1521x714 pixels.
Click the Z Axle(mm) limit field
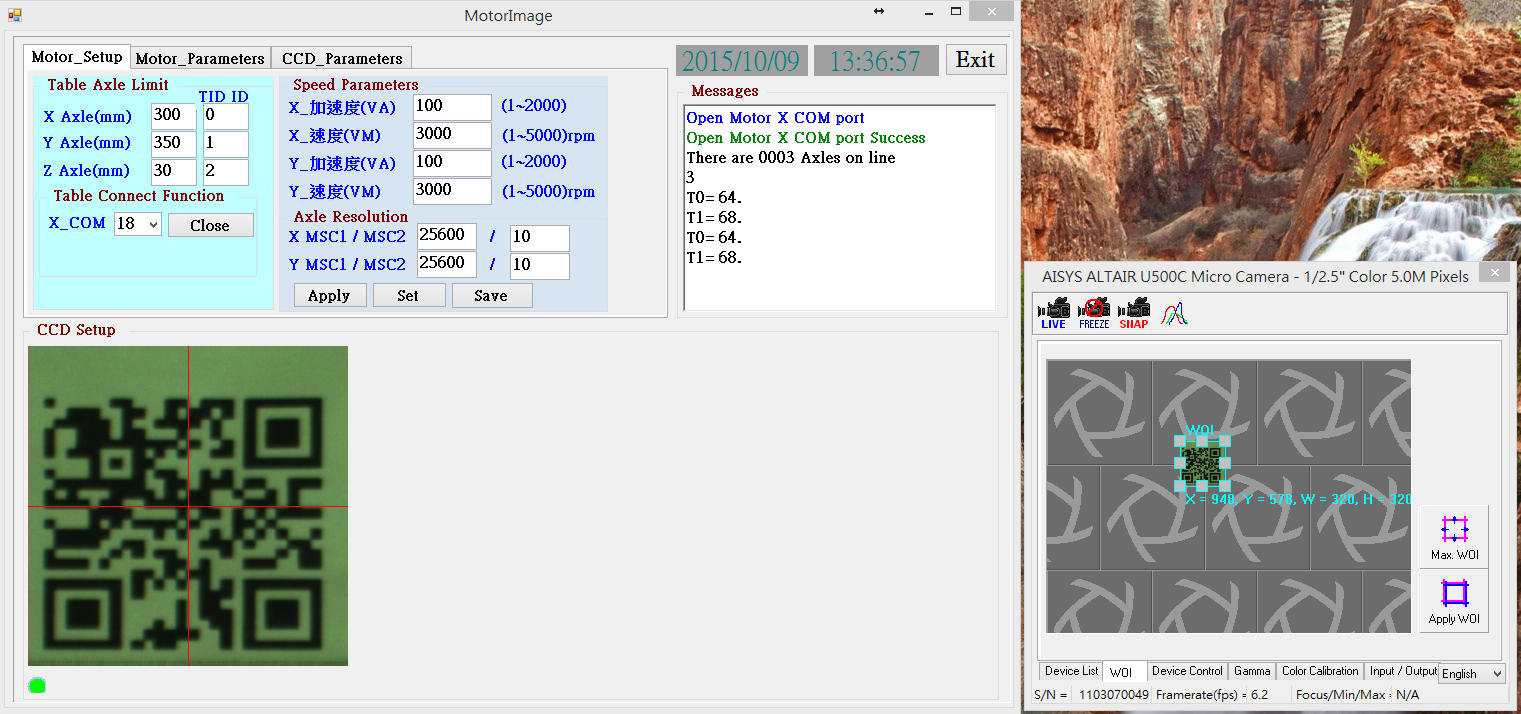[174, 172]
